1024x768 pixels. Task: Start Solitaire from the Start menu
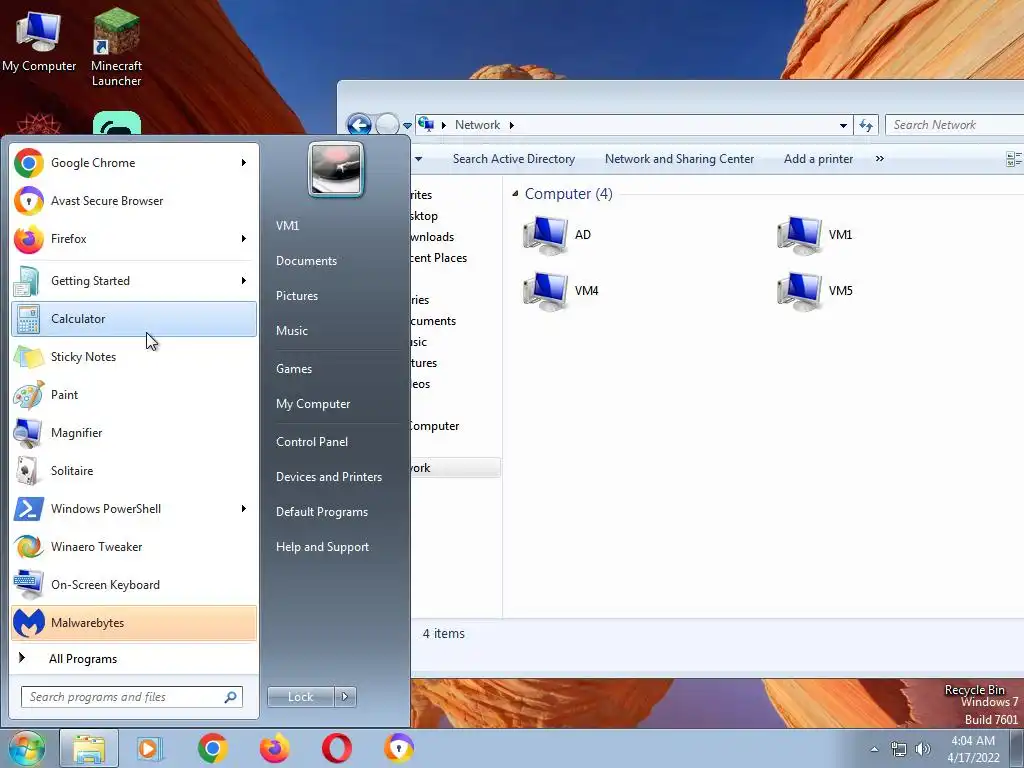[134, 471]
